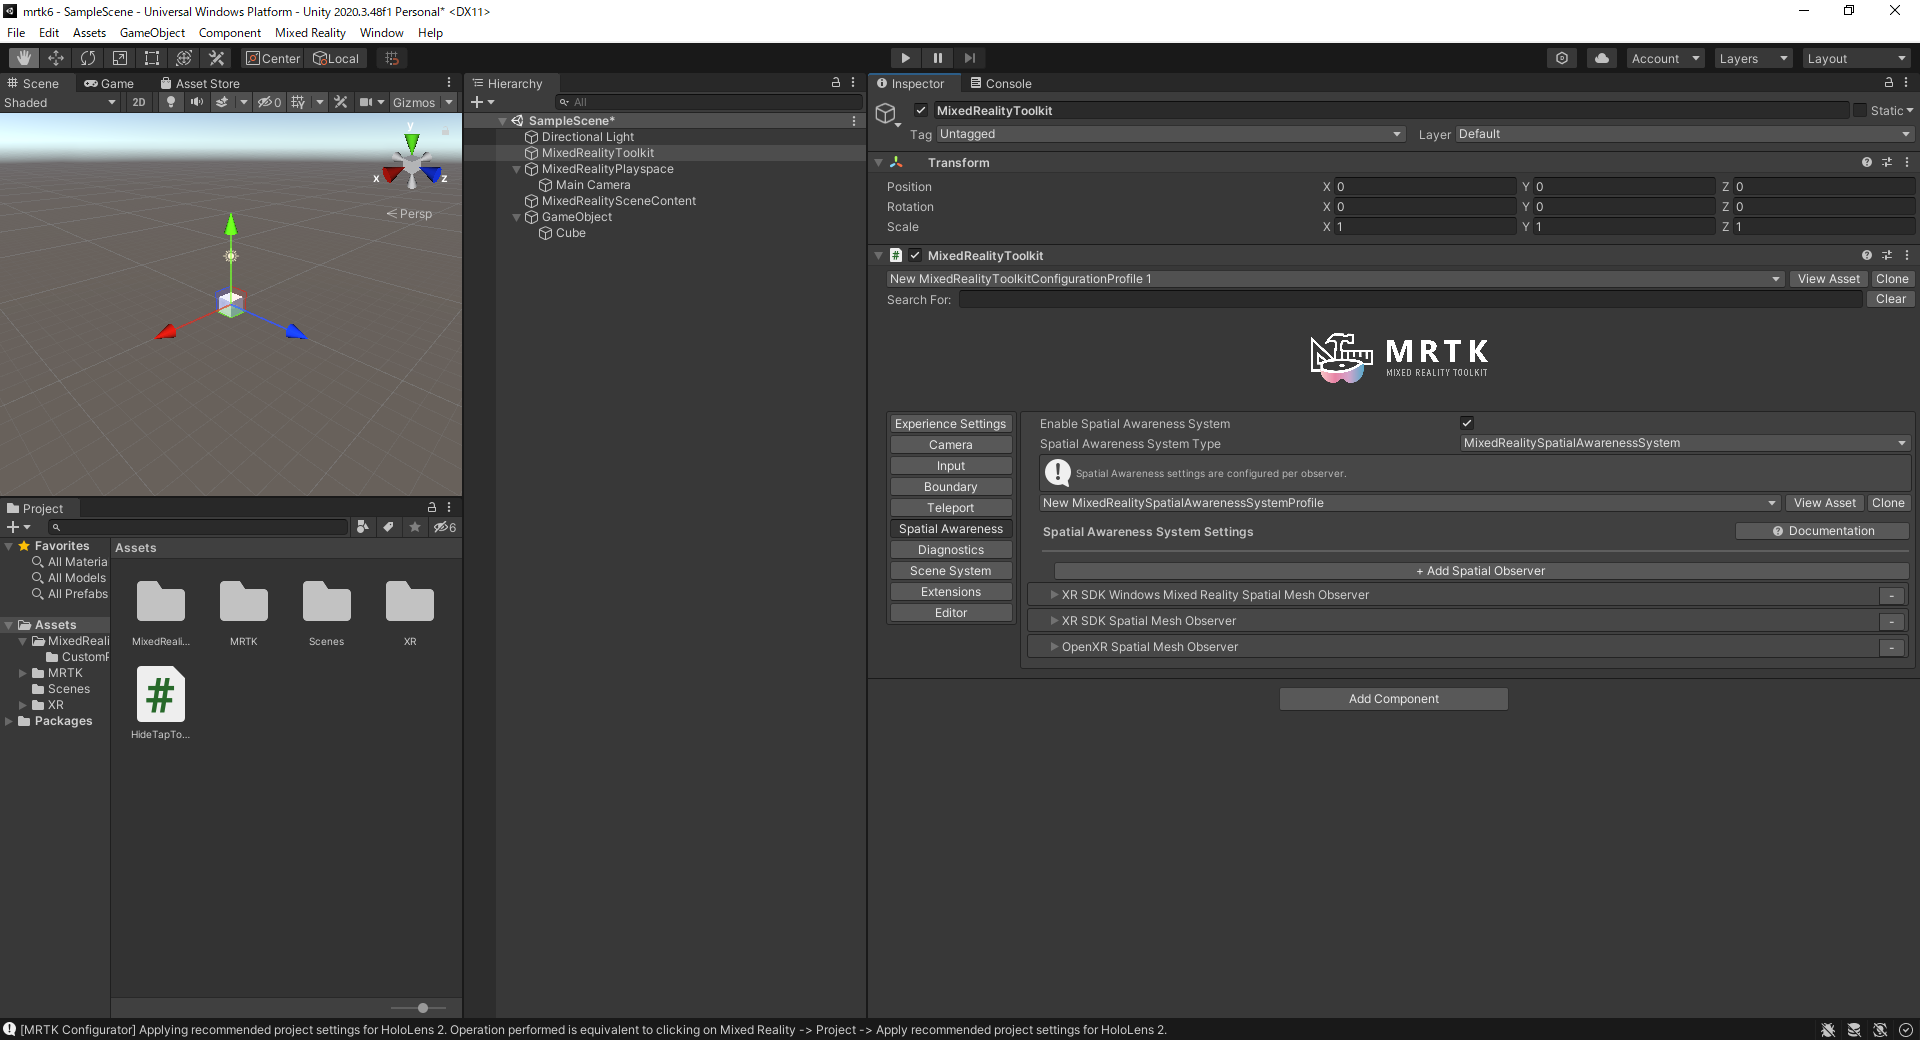Toggle scene lighting bulb
Screen dimensions: 1920x1040
pos(171,102)
